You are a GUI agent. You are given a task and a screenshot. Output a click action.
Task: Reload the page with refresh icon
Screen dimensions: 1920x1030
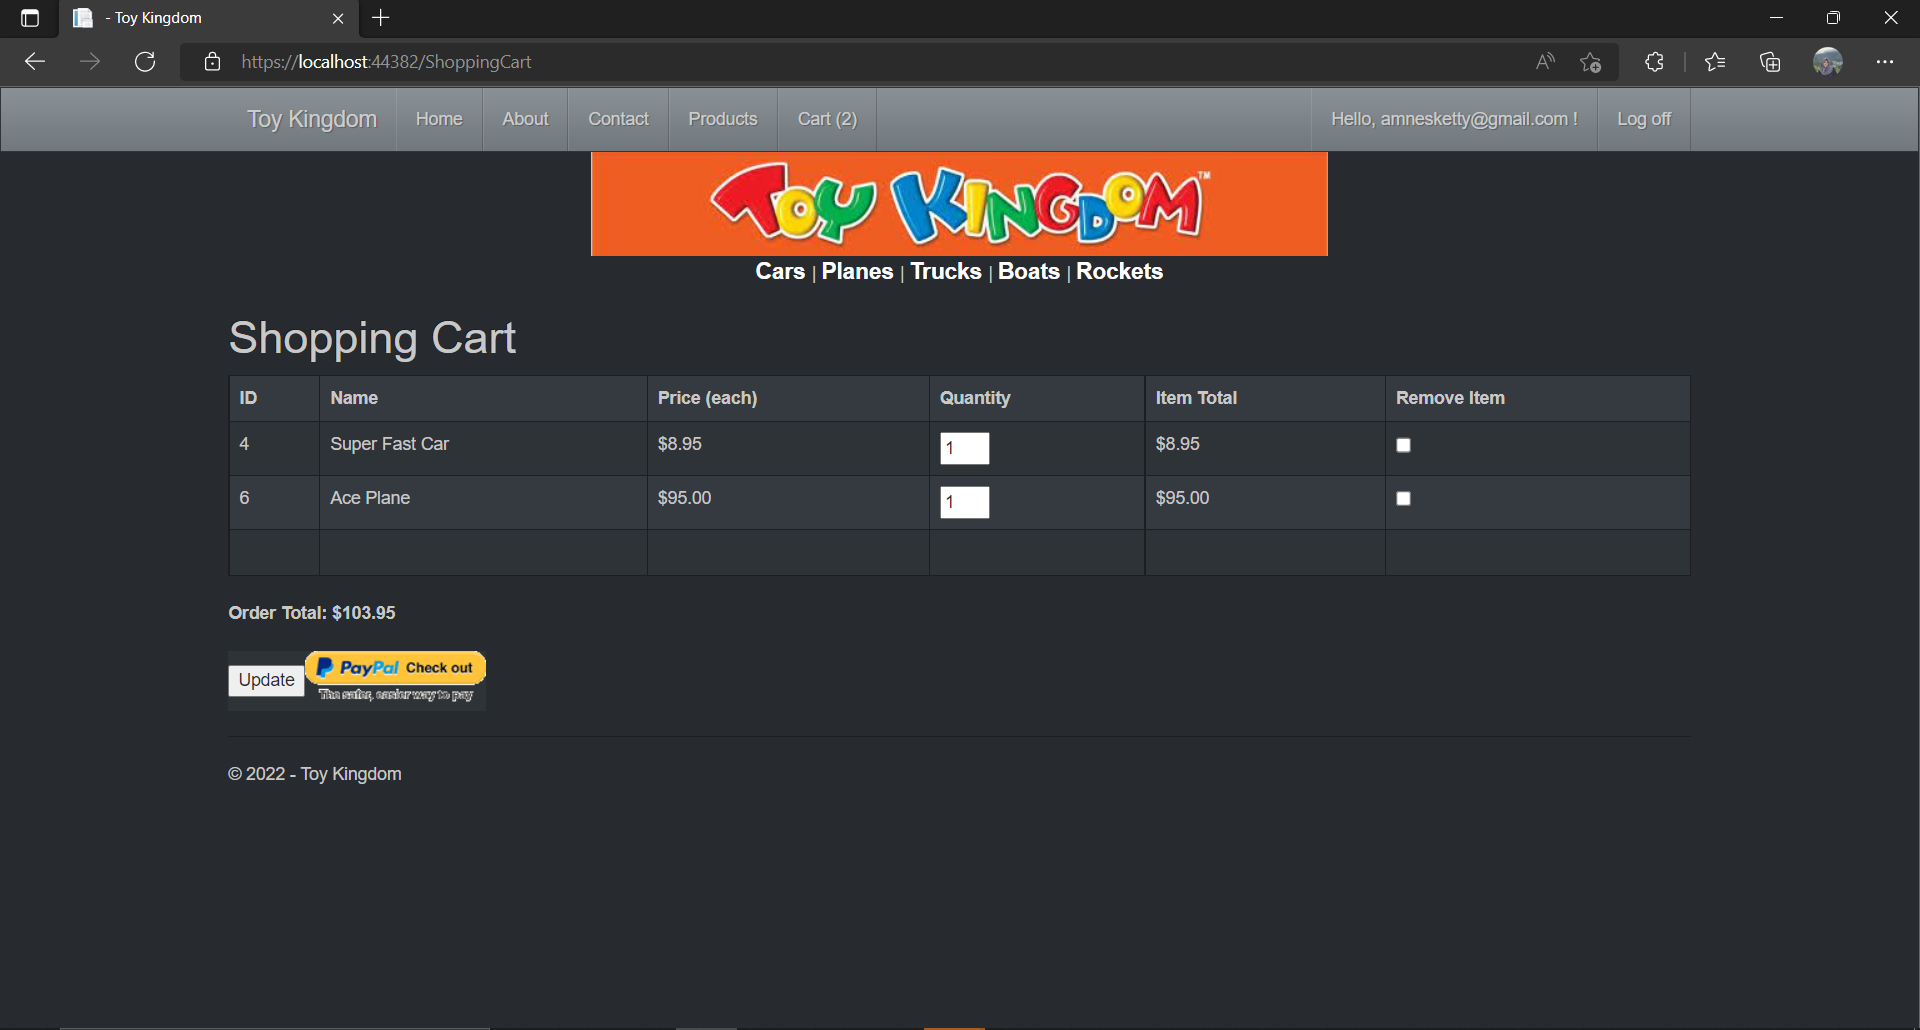[145, 62]
